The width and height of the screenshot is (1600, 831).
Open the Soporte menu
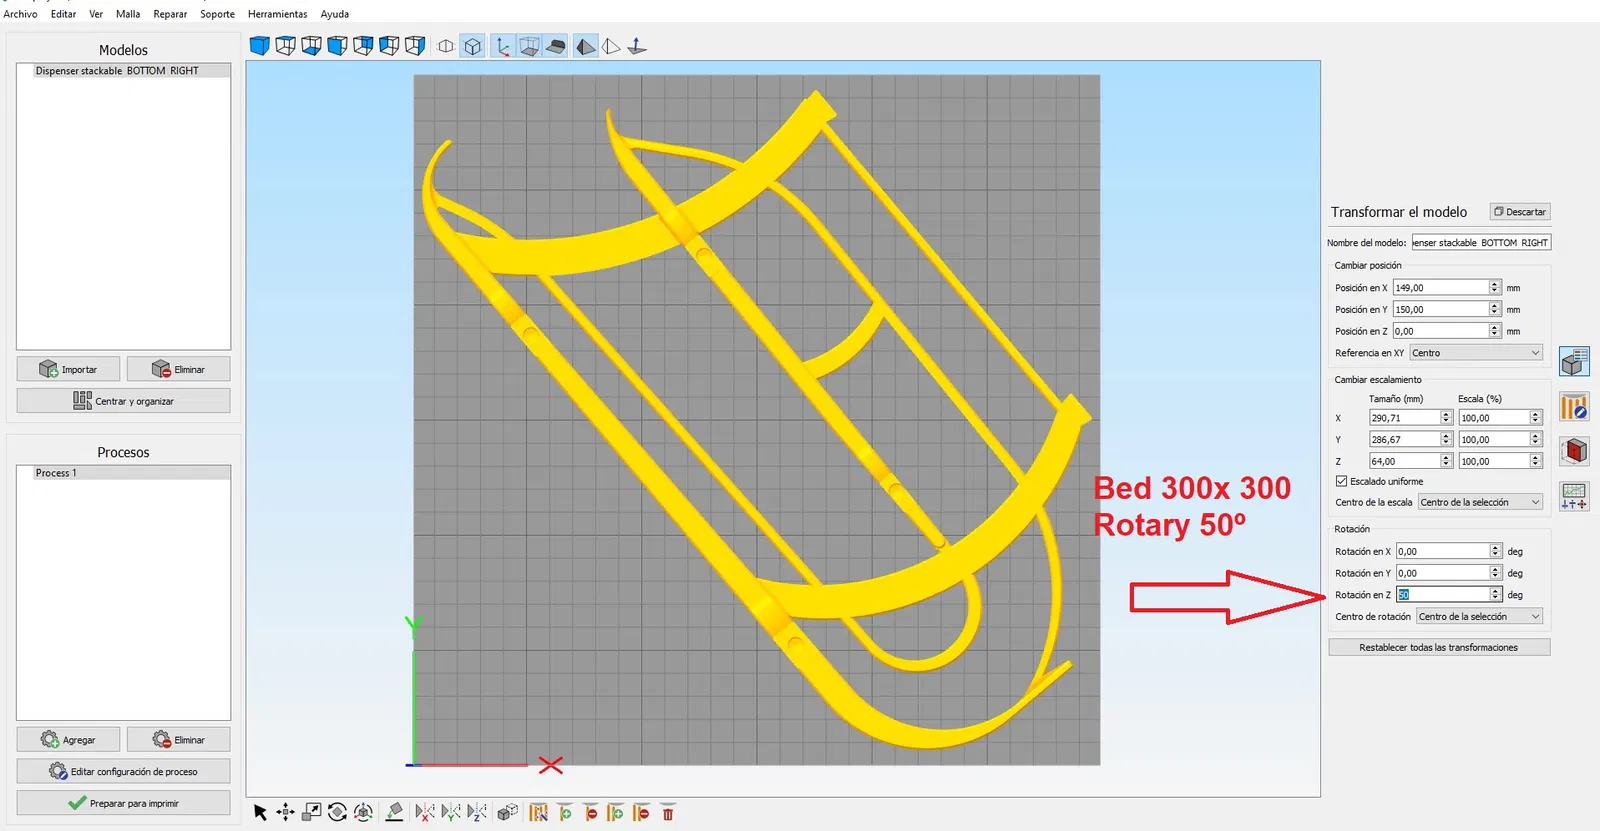217,14
